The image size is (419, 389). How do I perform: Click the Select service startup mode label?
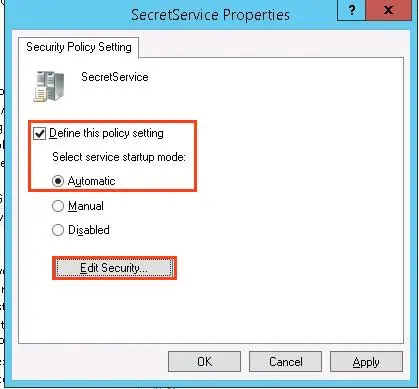point(119,157)
